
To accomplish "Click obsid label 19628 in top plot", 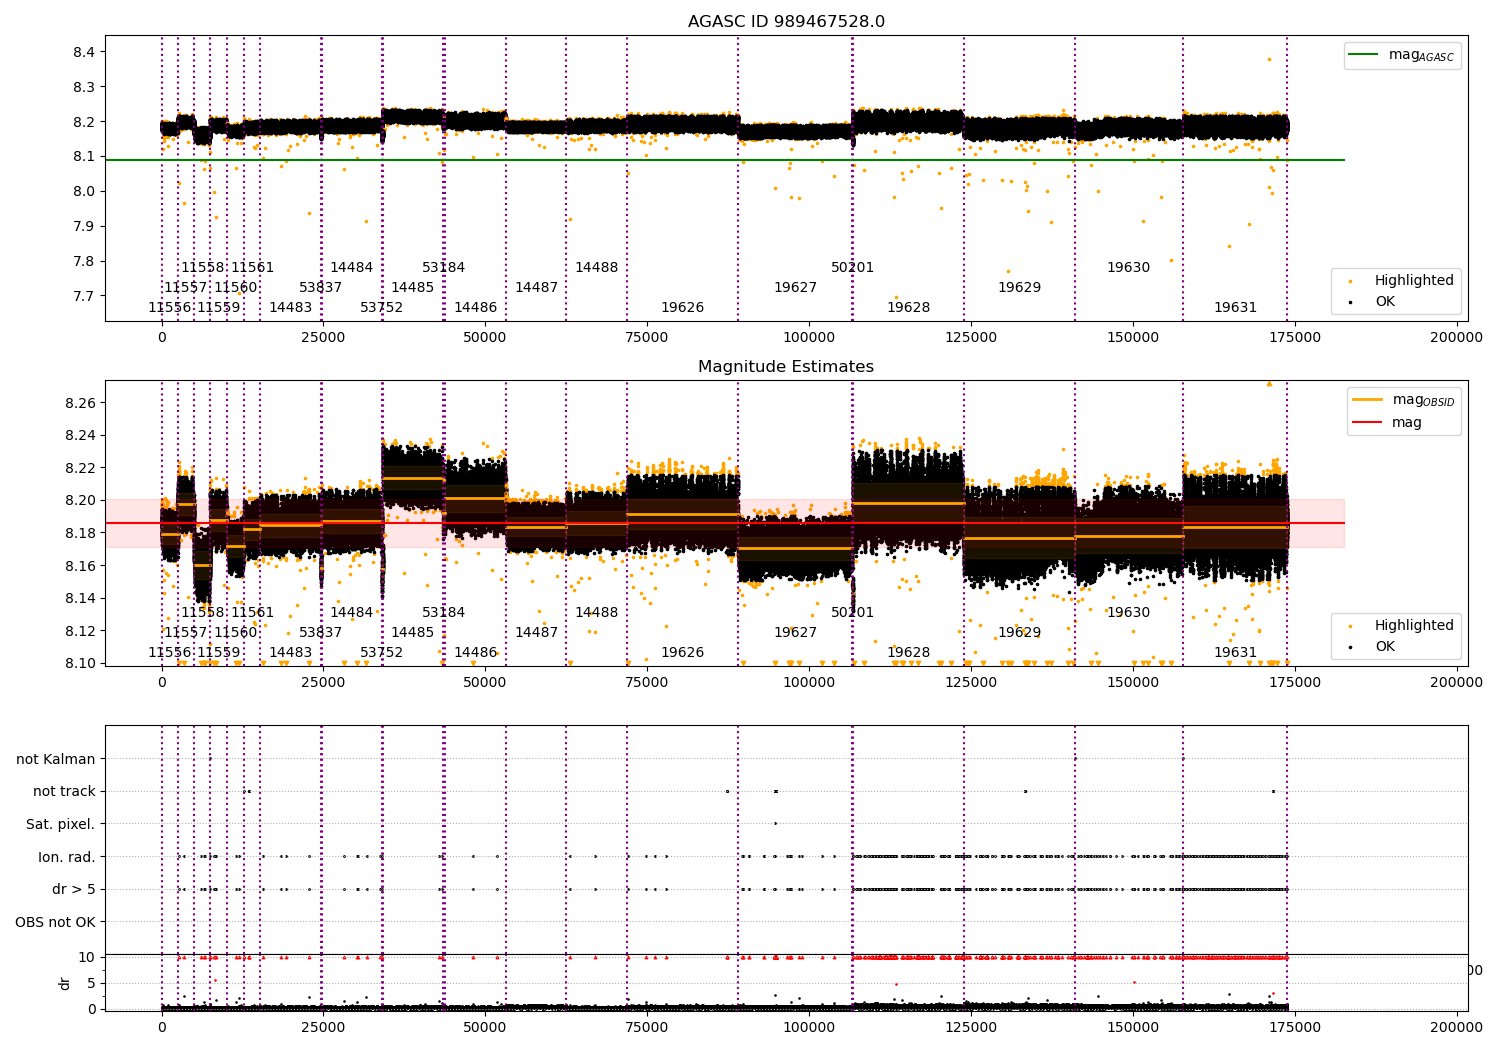I will (908, 307).
